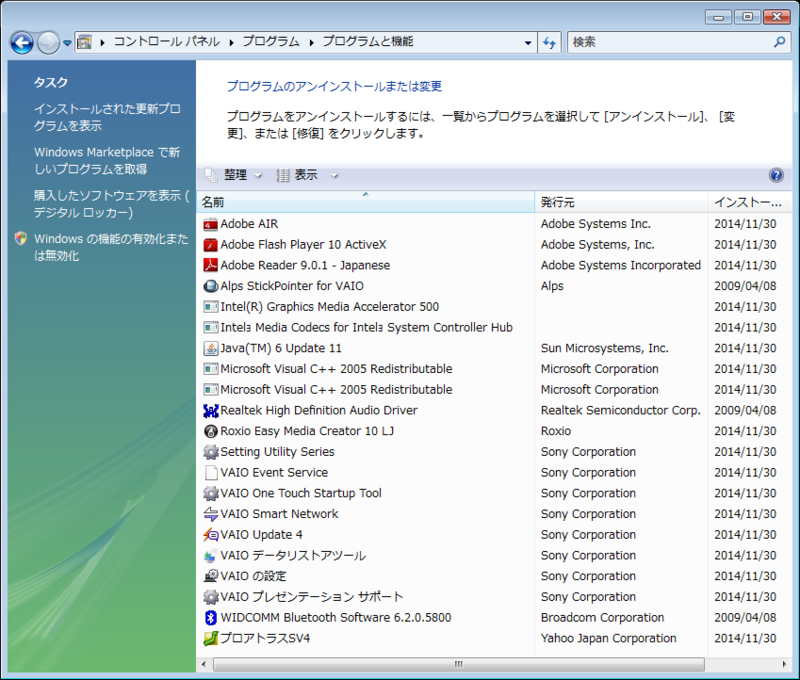Click the Setting Utility Series gear icon

click(210, 452)
